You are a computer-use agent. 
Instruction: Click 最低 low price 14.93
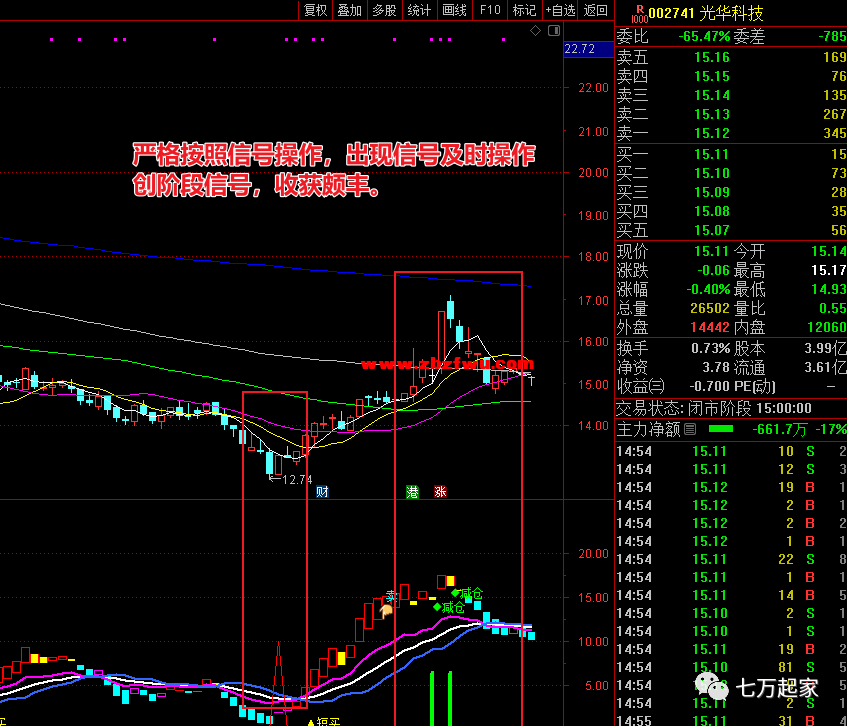829,290
